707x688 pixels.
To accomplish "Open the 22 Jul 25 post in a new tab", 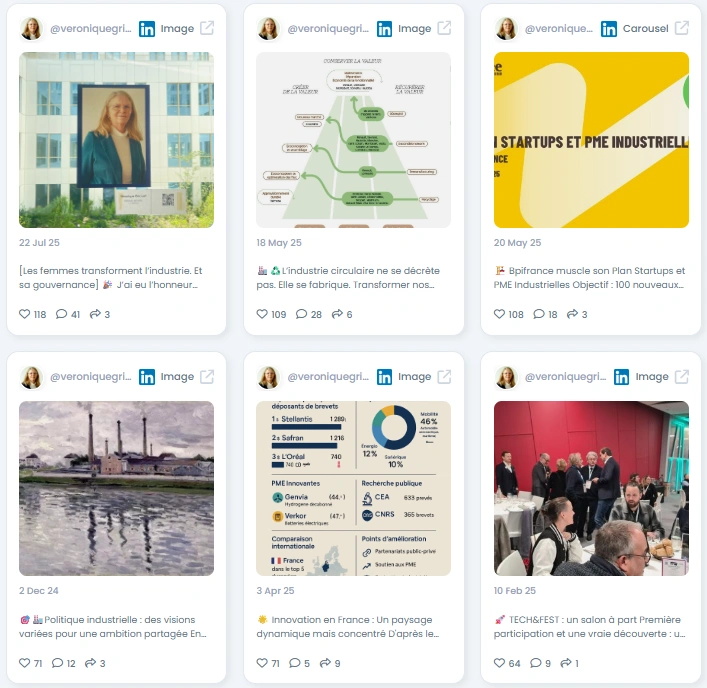I will tap(207, 28).
